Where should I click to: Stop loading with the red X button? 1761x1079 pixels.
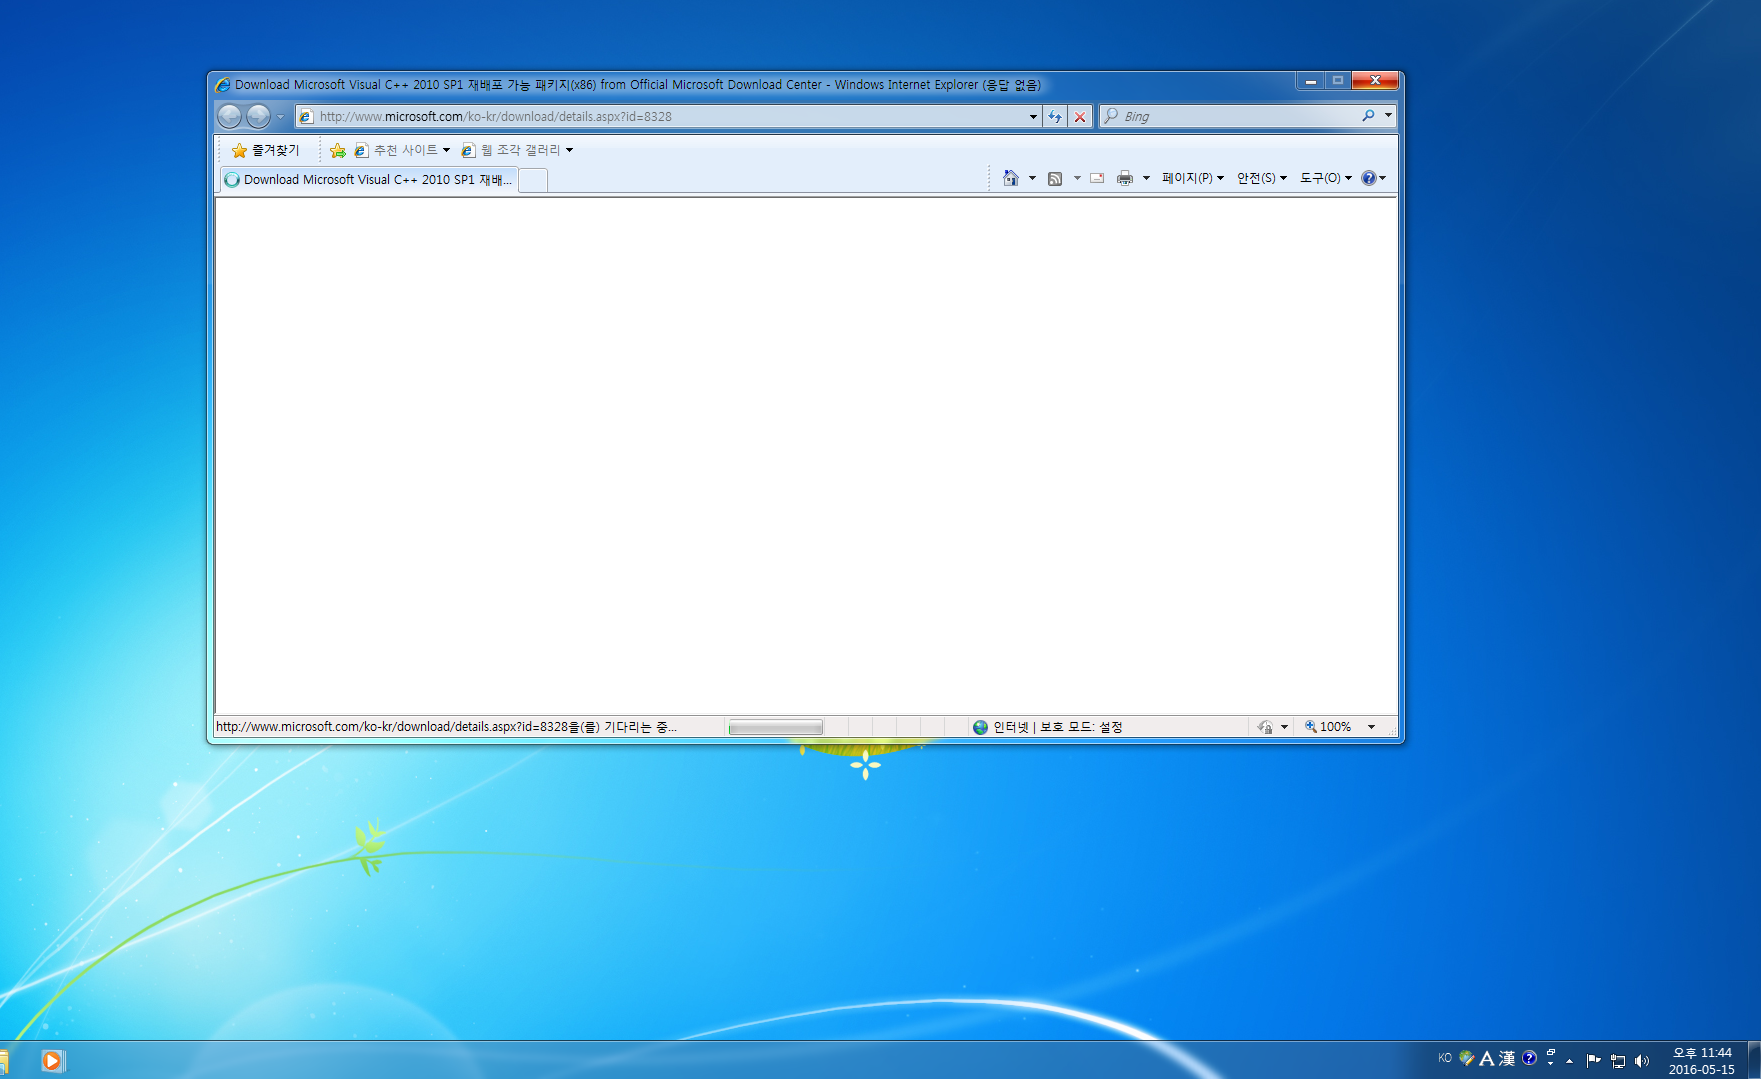tap(1080, 117)
